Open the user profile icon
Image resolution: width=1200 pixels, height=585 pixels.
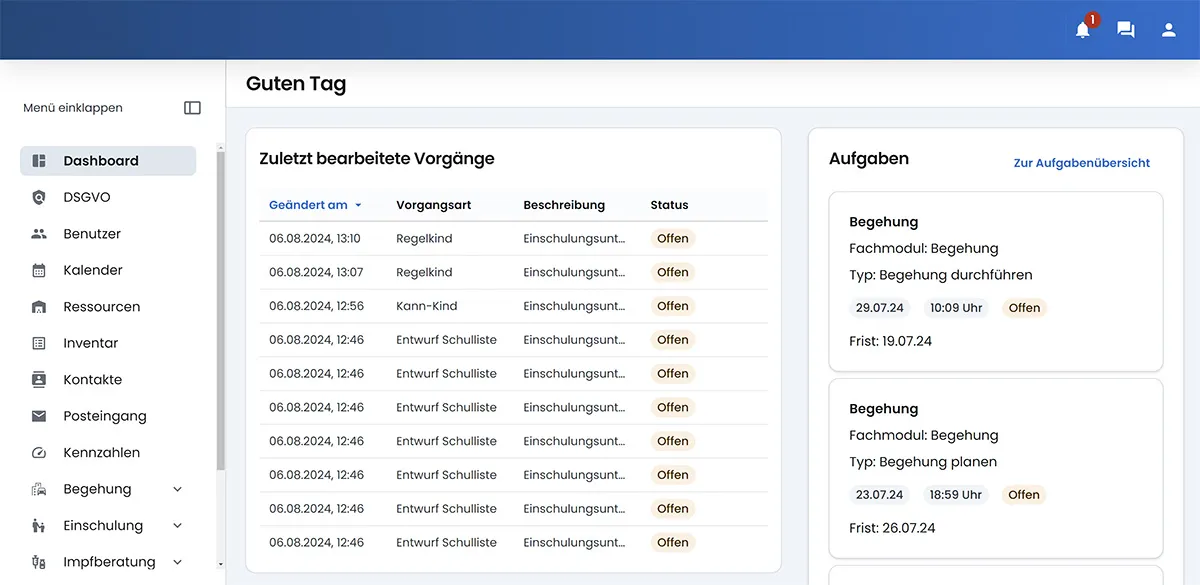click(1169, 30)
